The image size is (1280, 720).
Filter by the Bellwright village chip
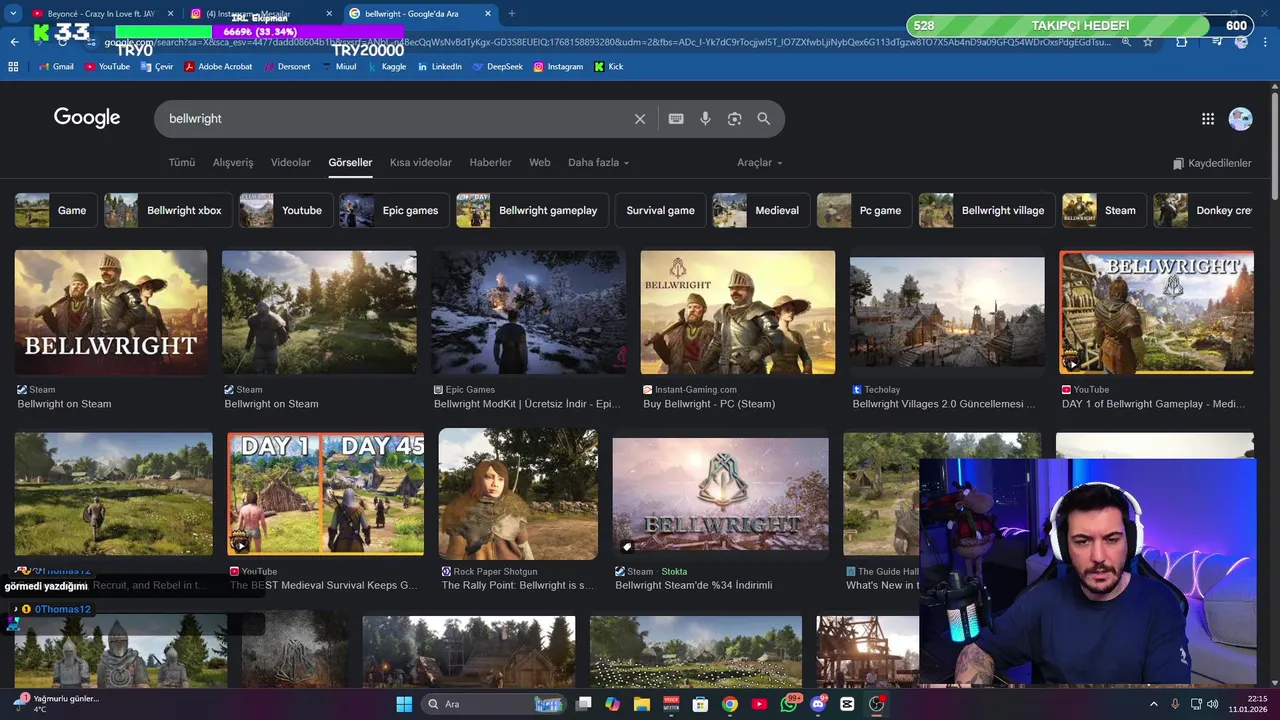click(987, 211)
